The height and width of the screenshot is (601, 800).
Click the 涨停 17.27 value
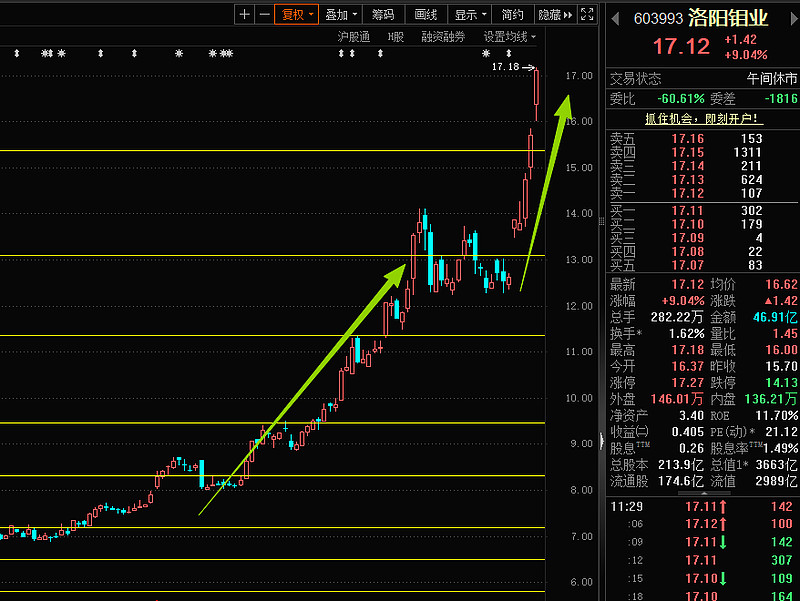[x=687, y=383]
